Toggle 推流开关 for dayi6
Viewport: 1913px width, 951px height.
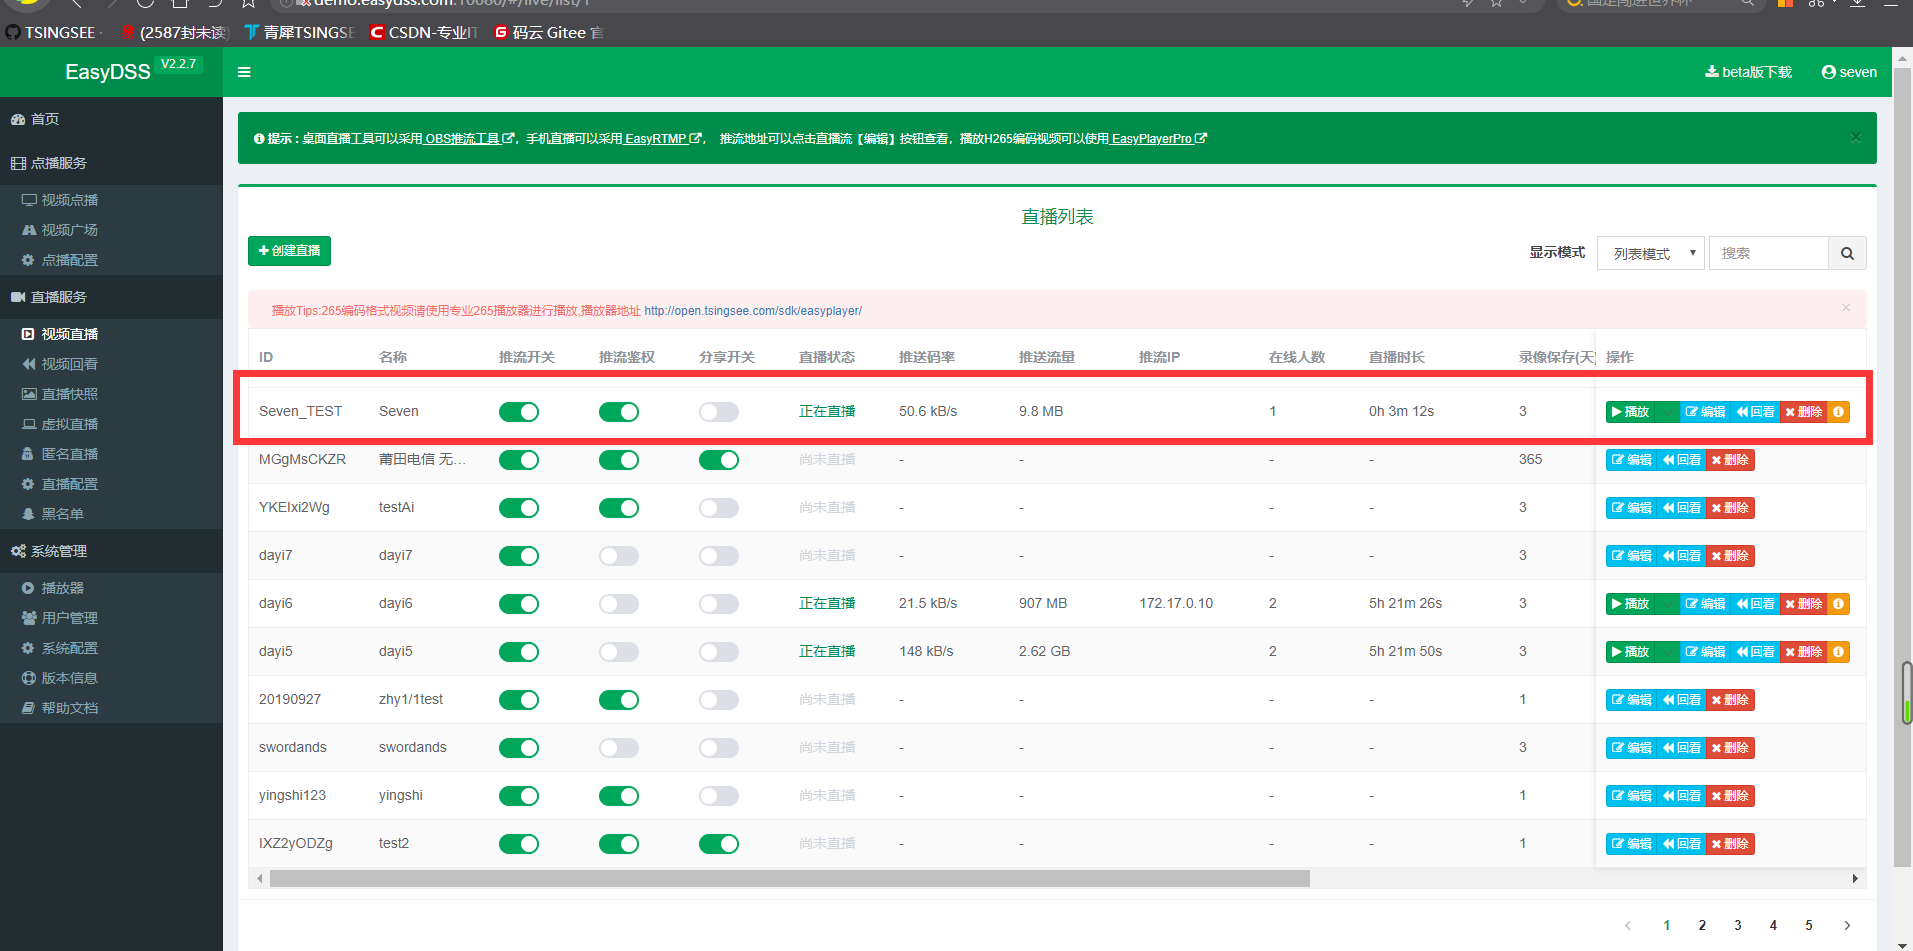[x=519, y=604]
